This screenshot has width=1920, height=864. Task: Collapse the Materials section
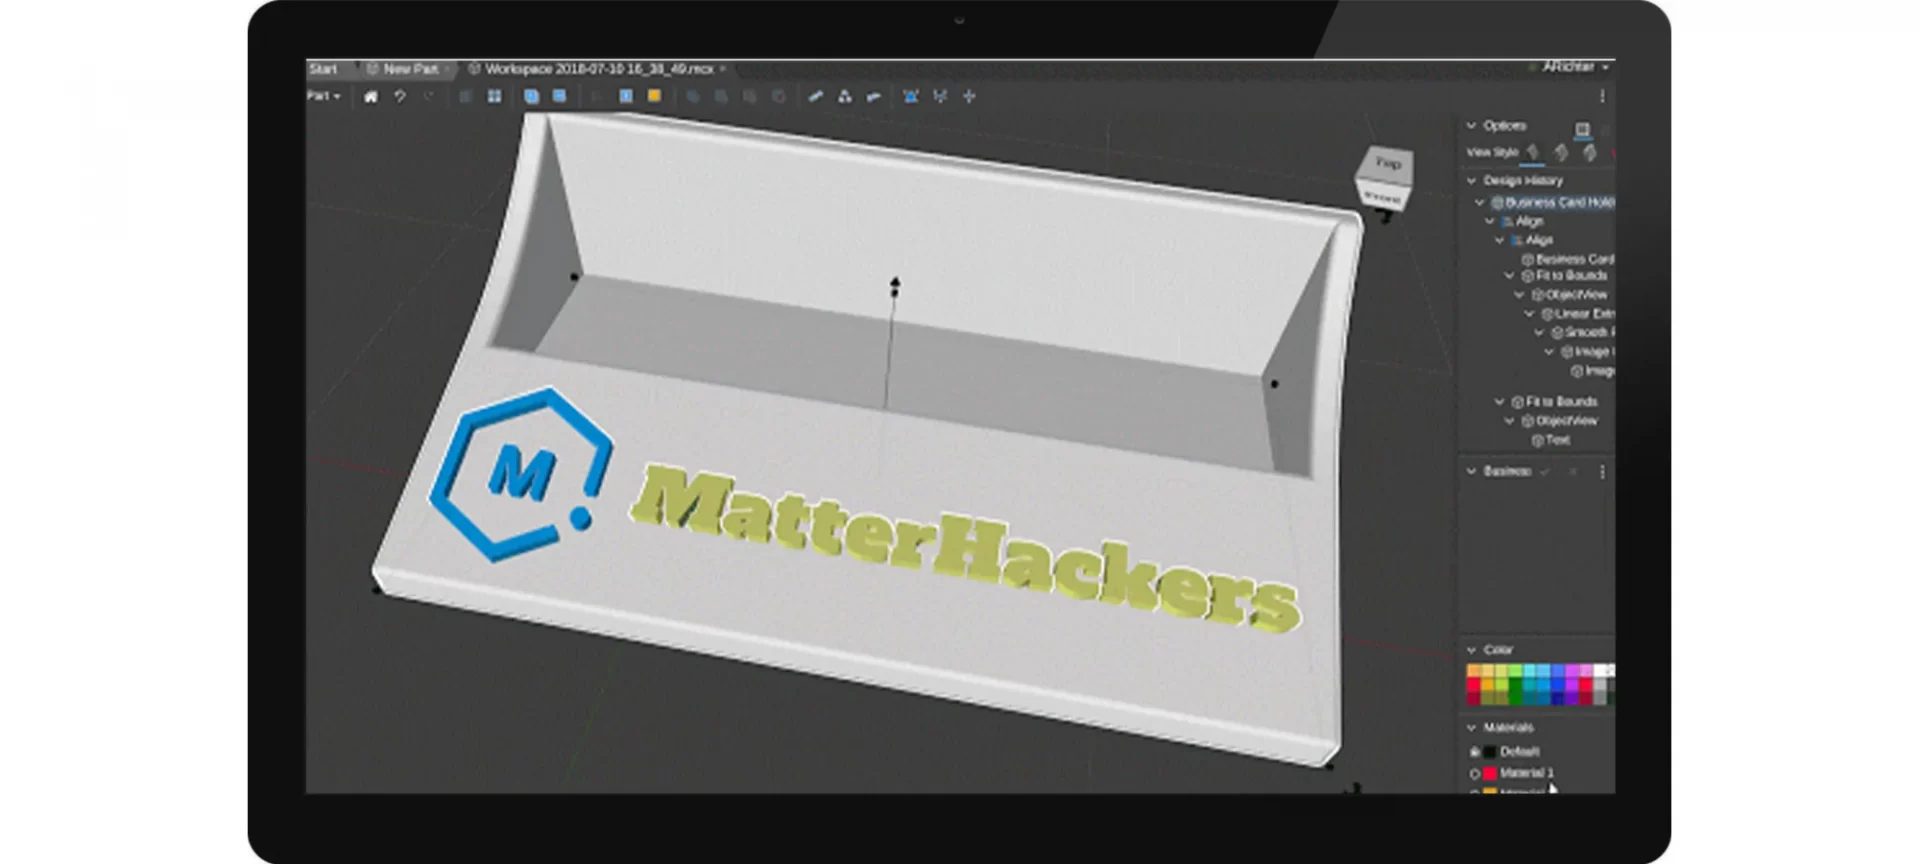pyautogui.click(x=1471, y=728)
